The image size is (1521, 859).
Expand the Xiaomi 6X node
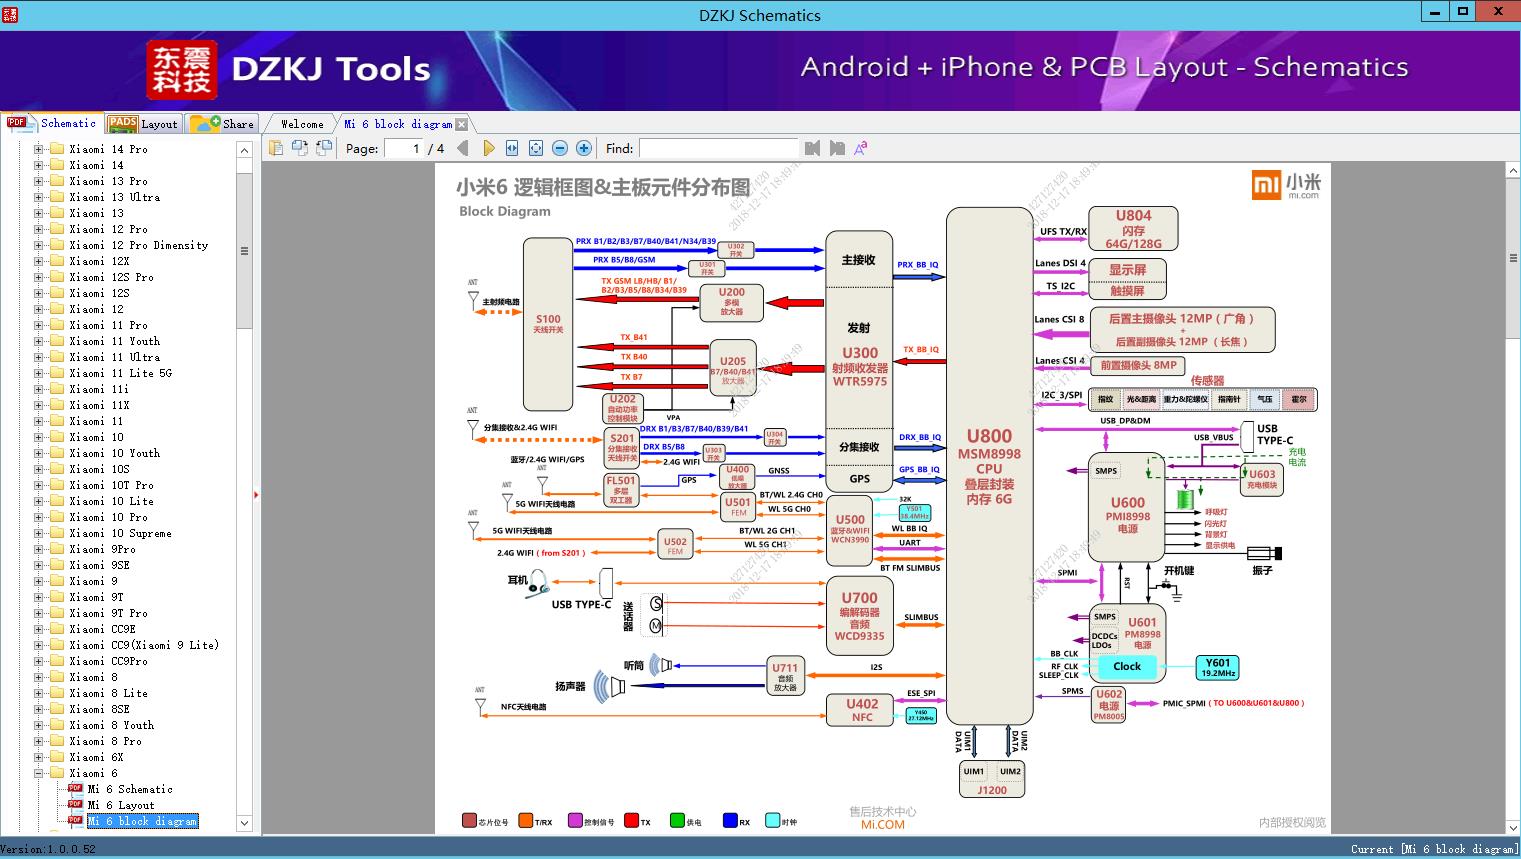(x=38, y=757)
